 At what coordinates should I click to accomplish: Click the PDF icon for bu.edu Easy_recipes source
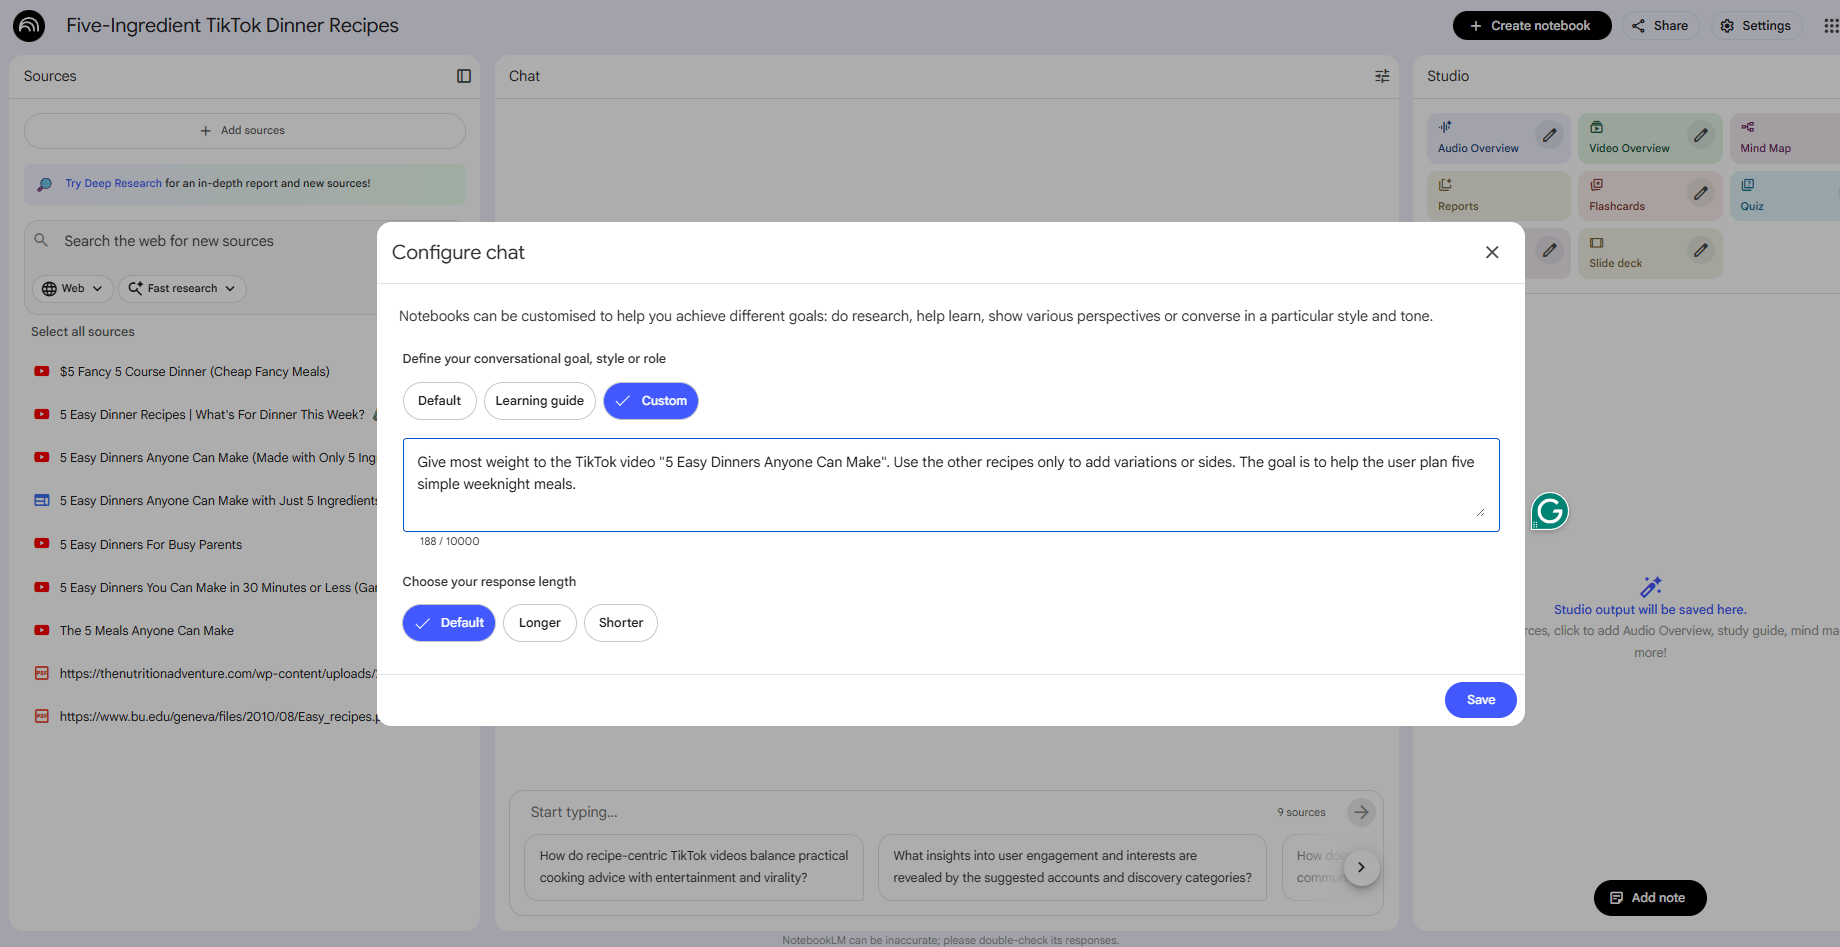click(42, 716)
